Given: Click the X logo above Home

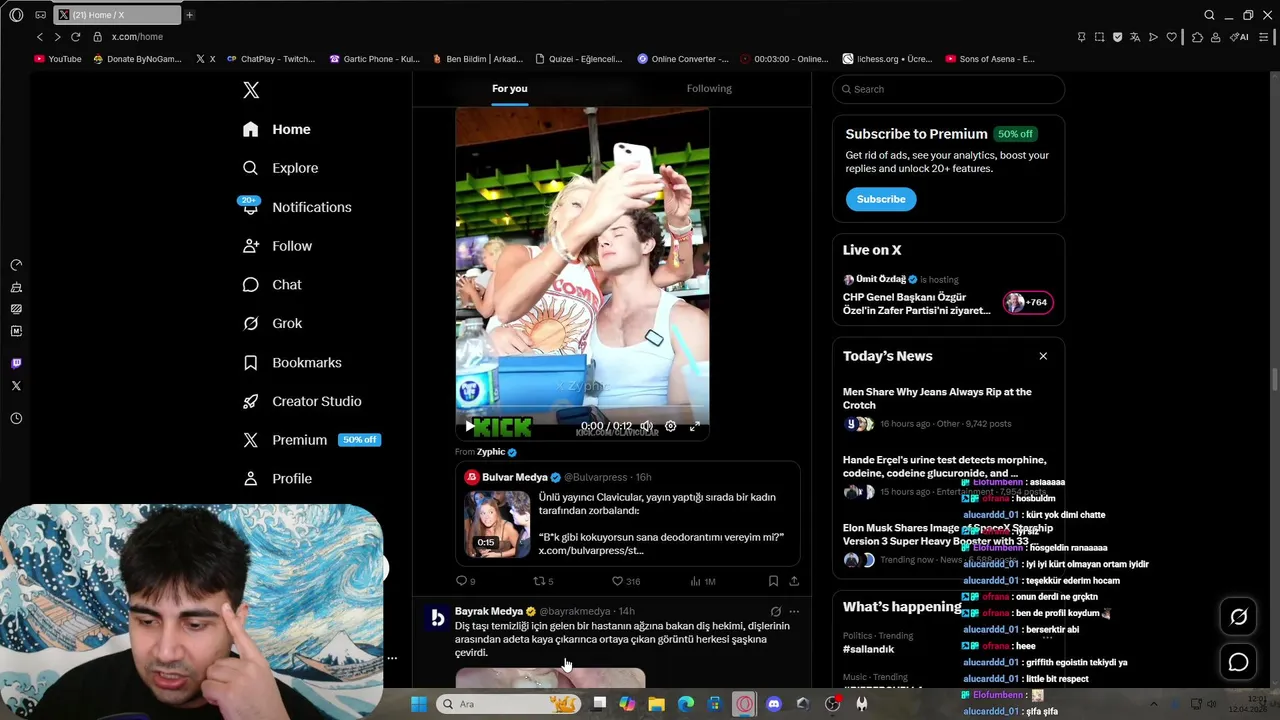Looking at the screenshot, I should click(x=251, y=90).
